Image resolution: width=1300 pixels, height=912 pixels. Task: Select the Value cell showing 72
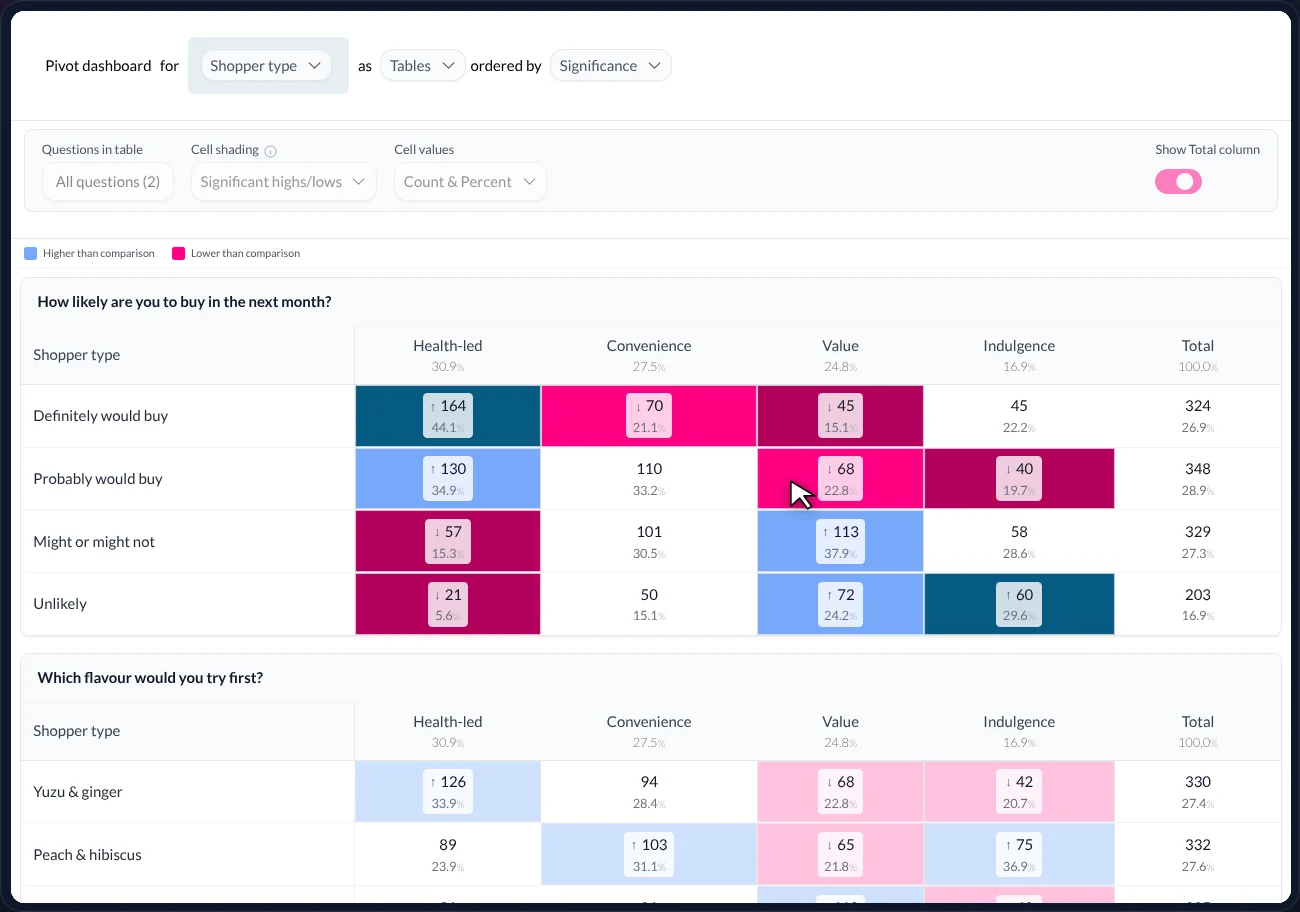pyautogui.click(x=840, y=604)
